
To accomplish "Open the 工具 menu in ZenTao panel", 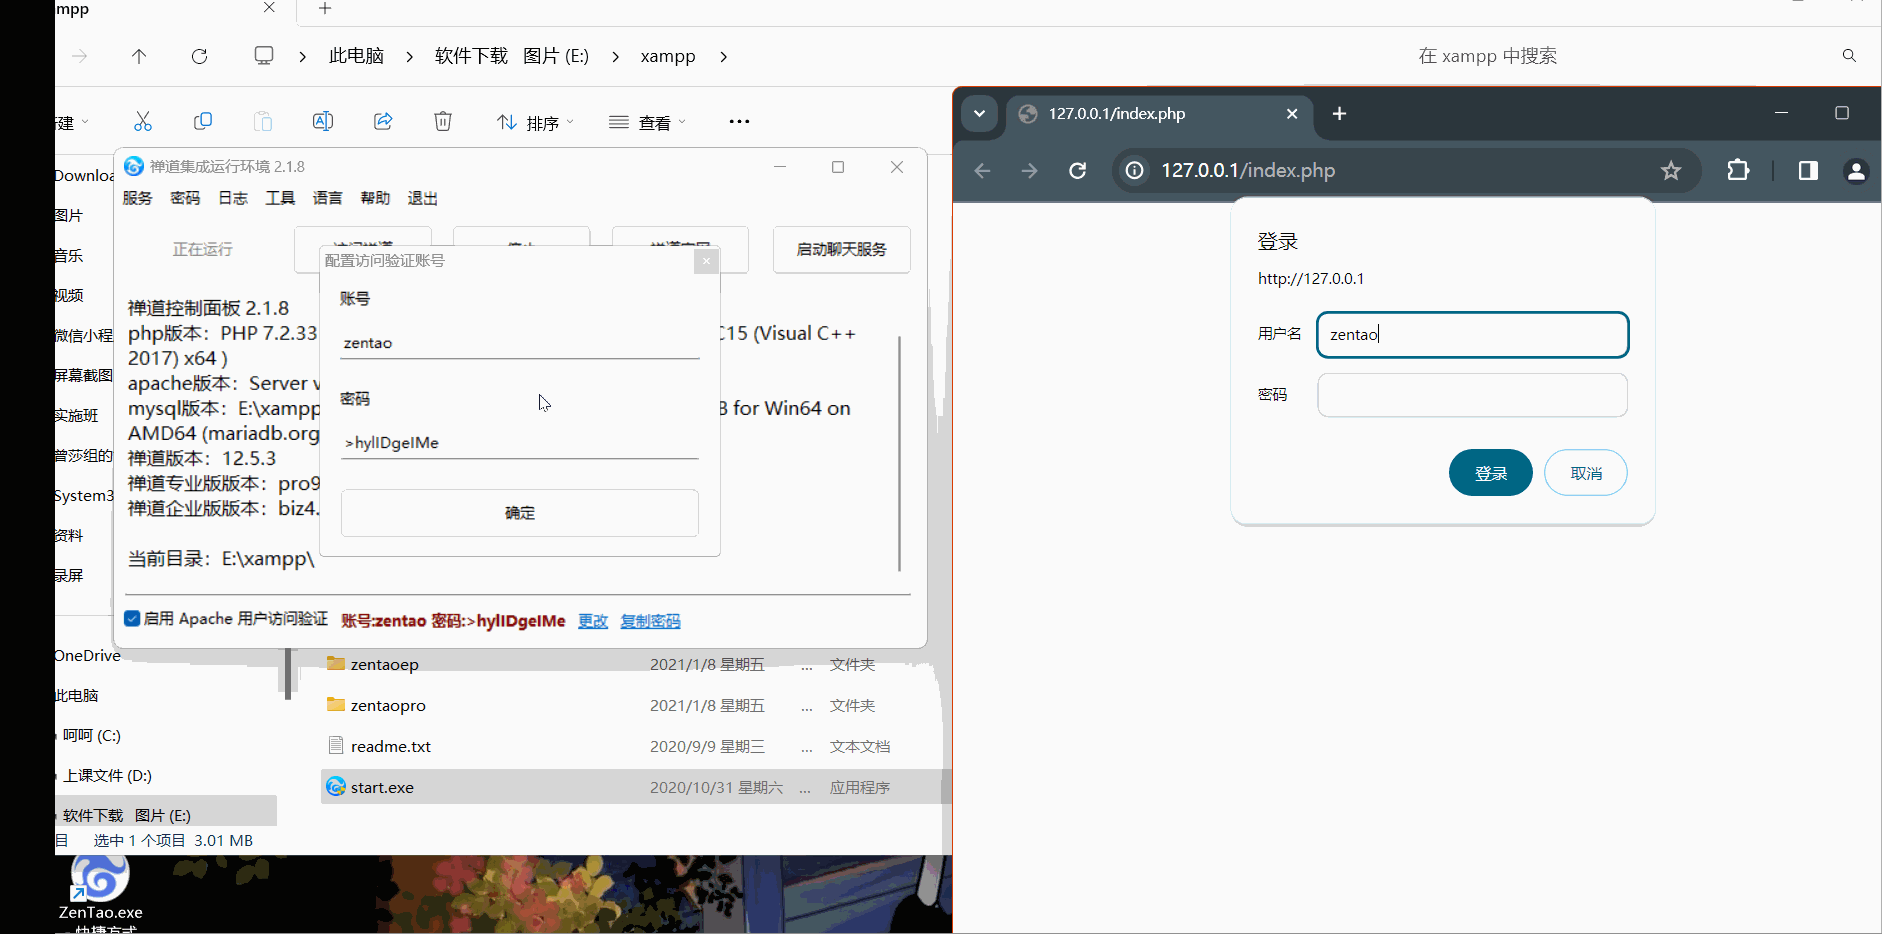I will coord(280,198).
